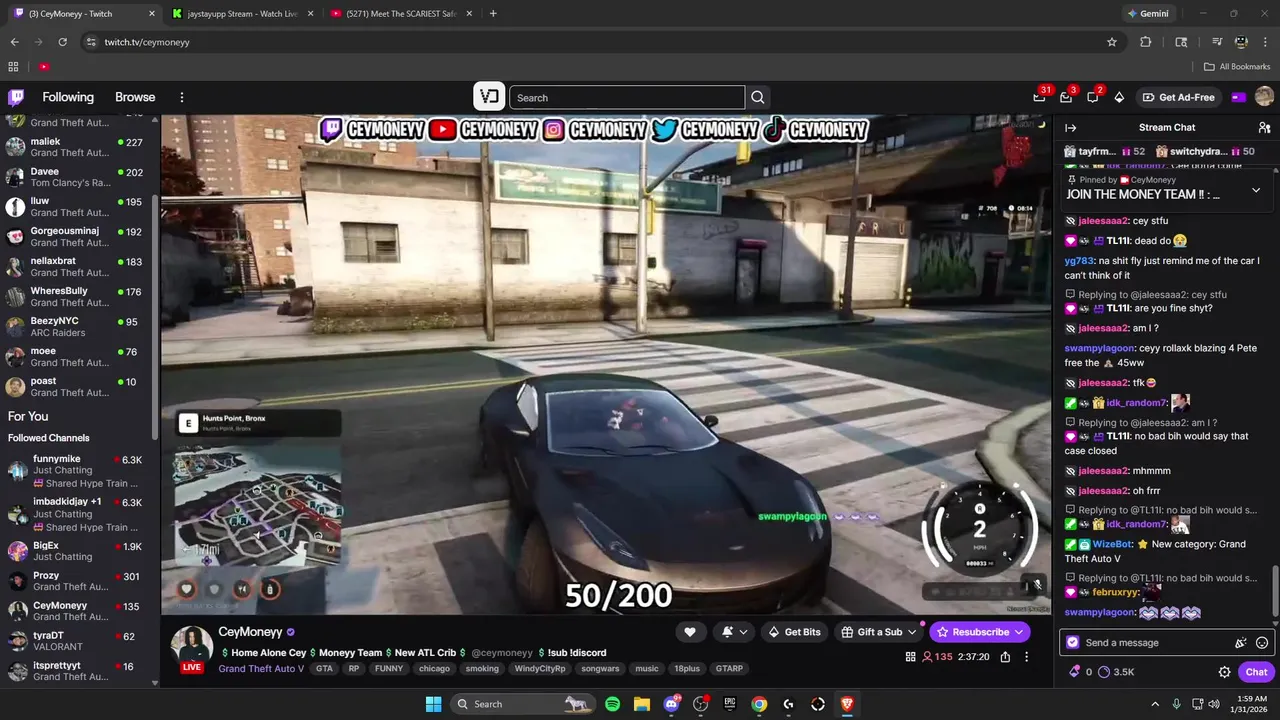Open File Explorer from the taskbar

(x=641, y=704)
